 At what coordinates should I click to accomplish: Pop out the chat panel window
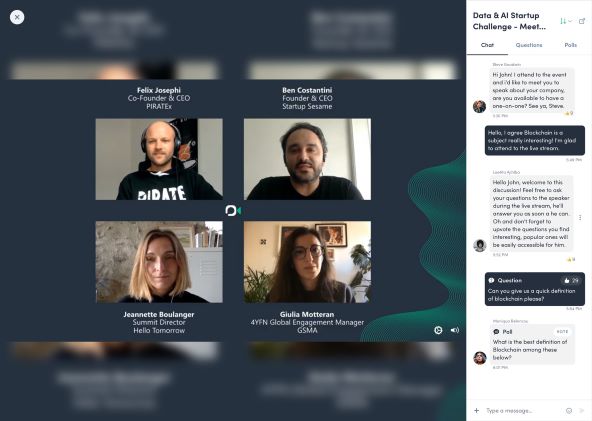tap(582, 21)
